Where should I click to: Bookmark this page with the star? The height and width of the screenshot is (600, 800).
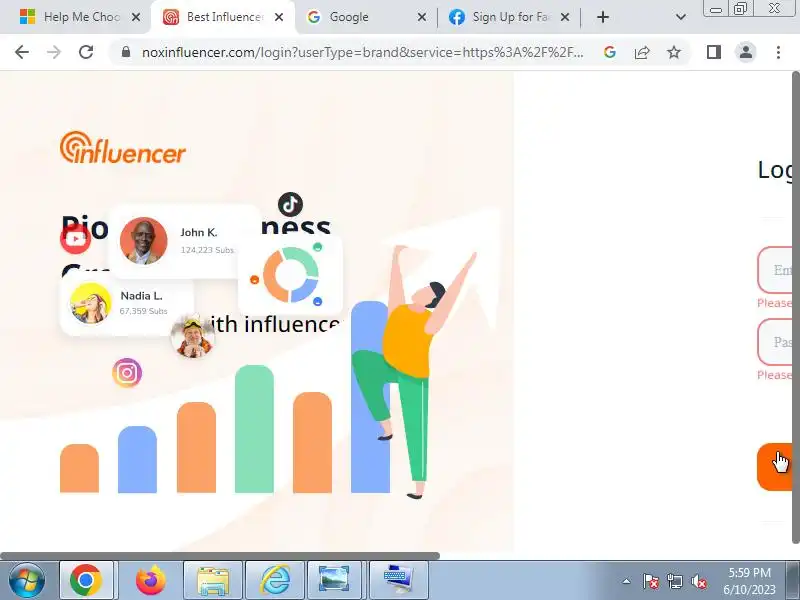coord(674,52)
